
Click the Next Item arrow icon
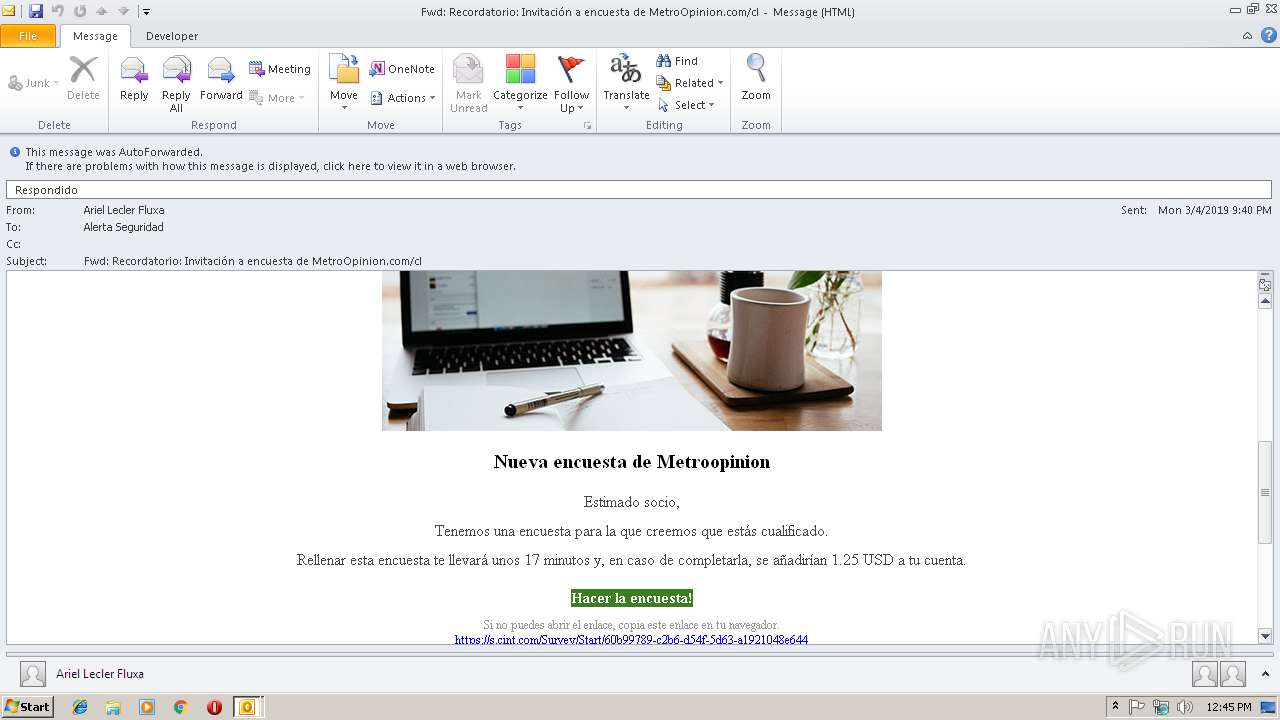click(123, 11)
